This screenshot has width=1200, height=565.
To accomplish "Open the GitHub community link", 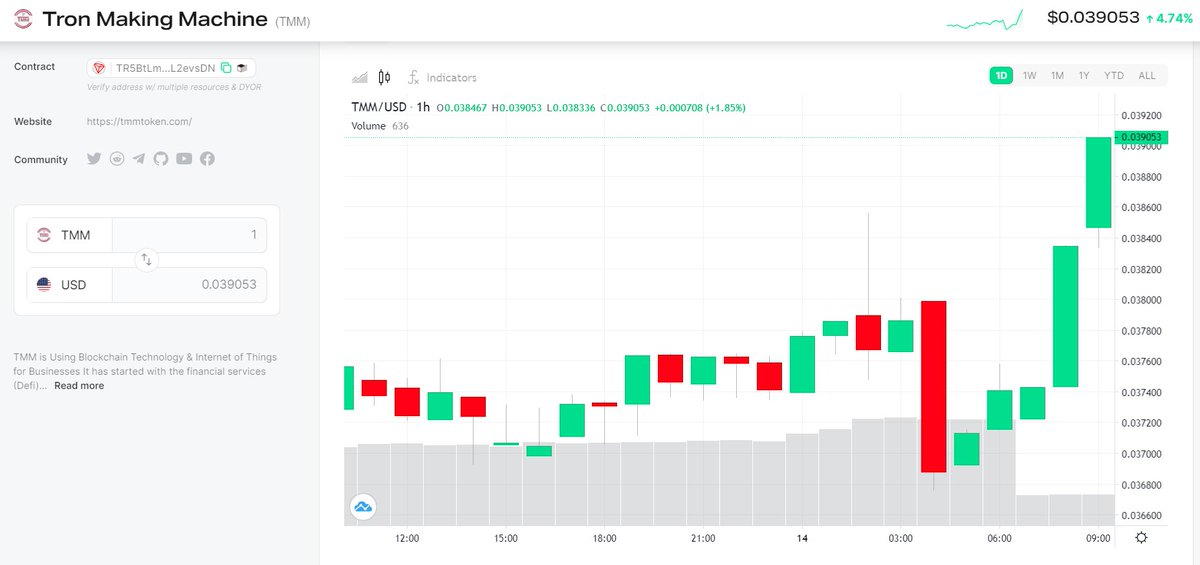I will point(161,159).
